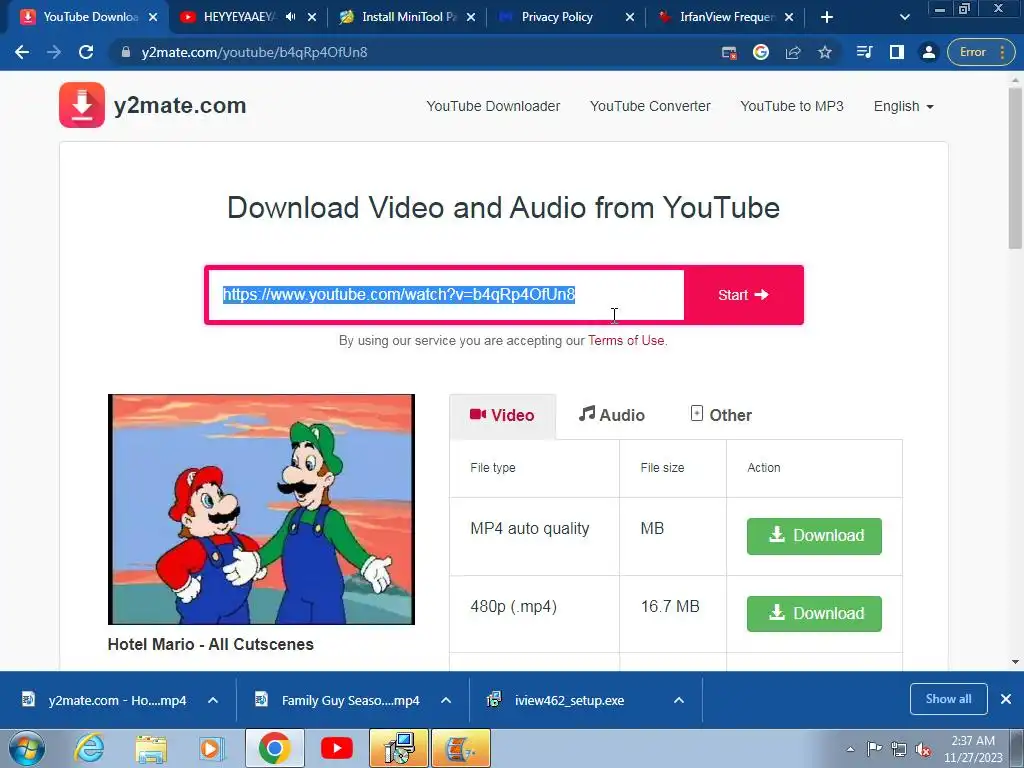The image size is (1024, 768).
Task: Switch to HEYYEYAAEYA YouTube tab
Action: pos(238,17)
